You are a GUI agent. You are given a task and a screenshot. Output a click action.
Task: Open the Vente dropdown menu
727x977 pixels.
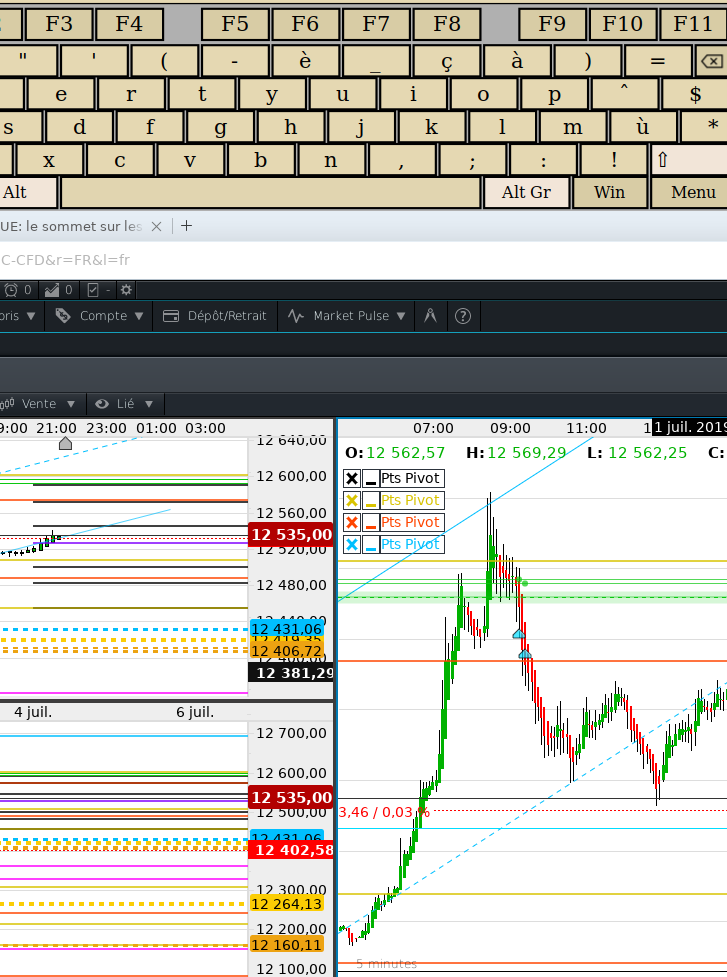coord(40,404)
